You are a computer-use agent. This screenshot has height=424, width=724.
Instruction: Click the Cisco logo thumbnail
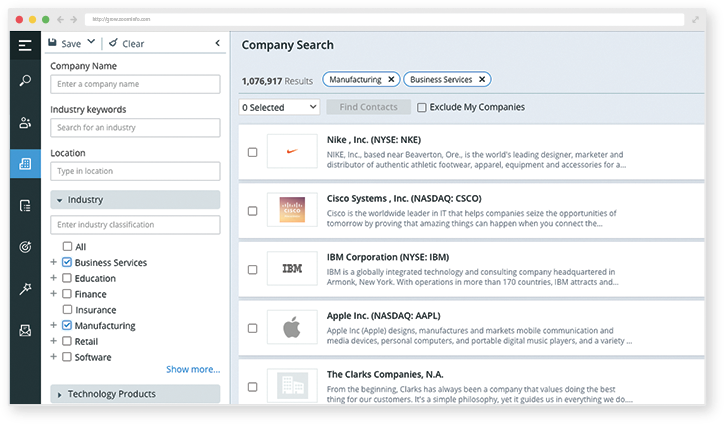click(x=292, y=210)
